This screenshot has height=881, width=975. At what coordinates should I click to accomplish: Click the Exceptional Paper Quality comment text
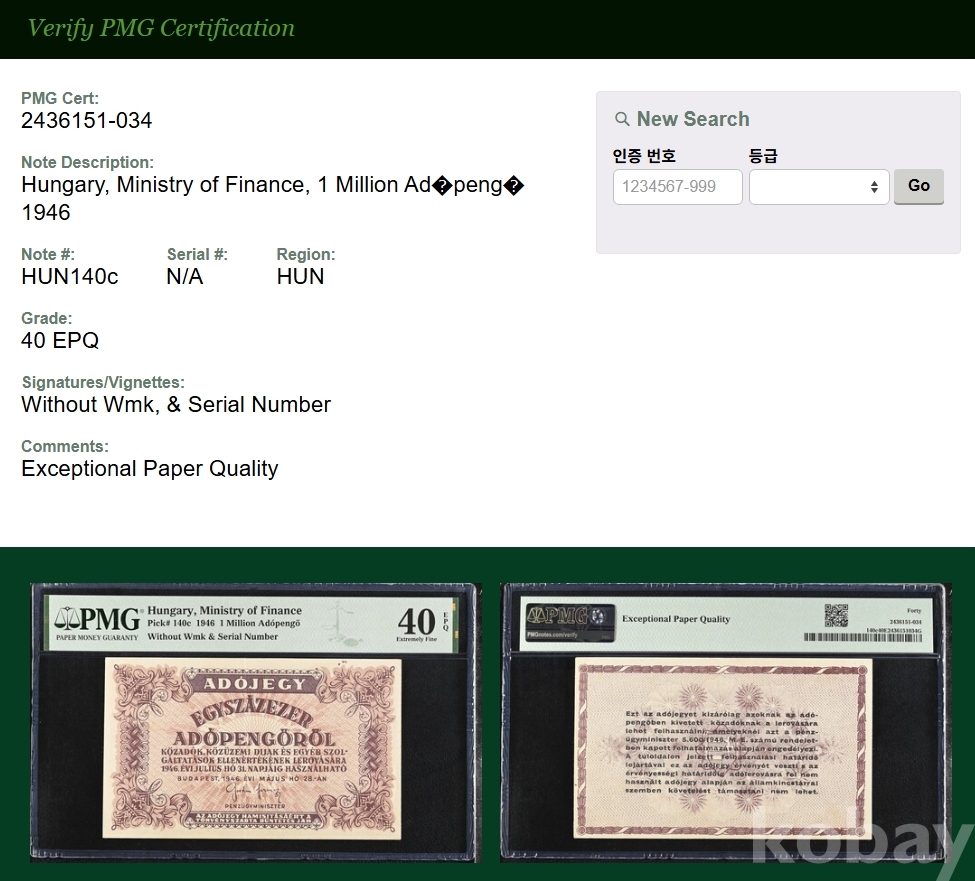coord(150,469)
